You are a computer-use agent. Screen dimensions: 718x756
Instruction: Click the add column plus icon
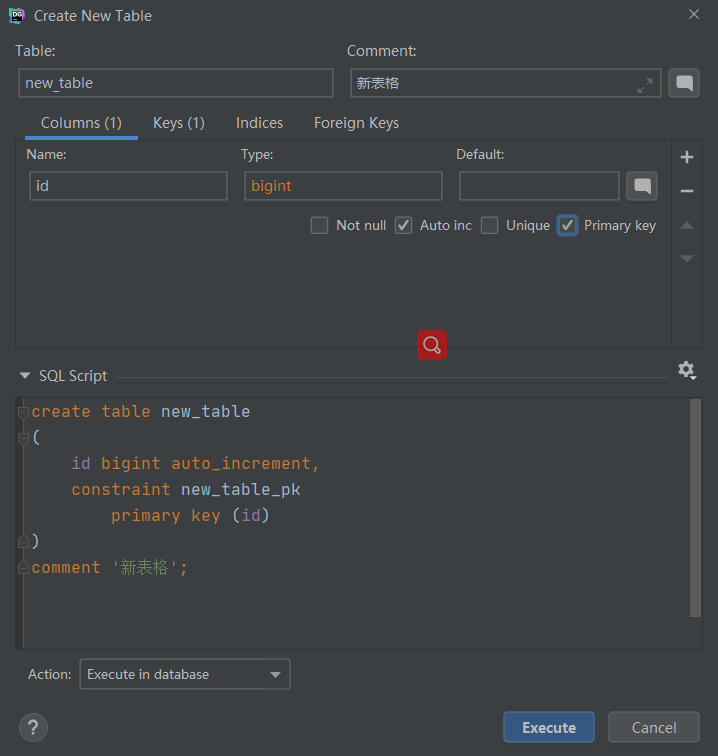point(686,157)
